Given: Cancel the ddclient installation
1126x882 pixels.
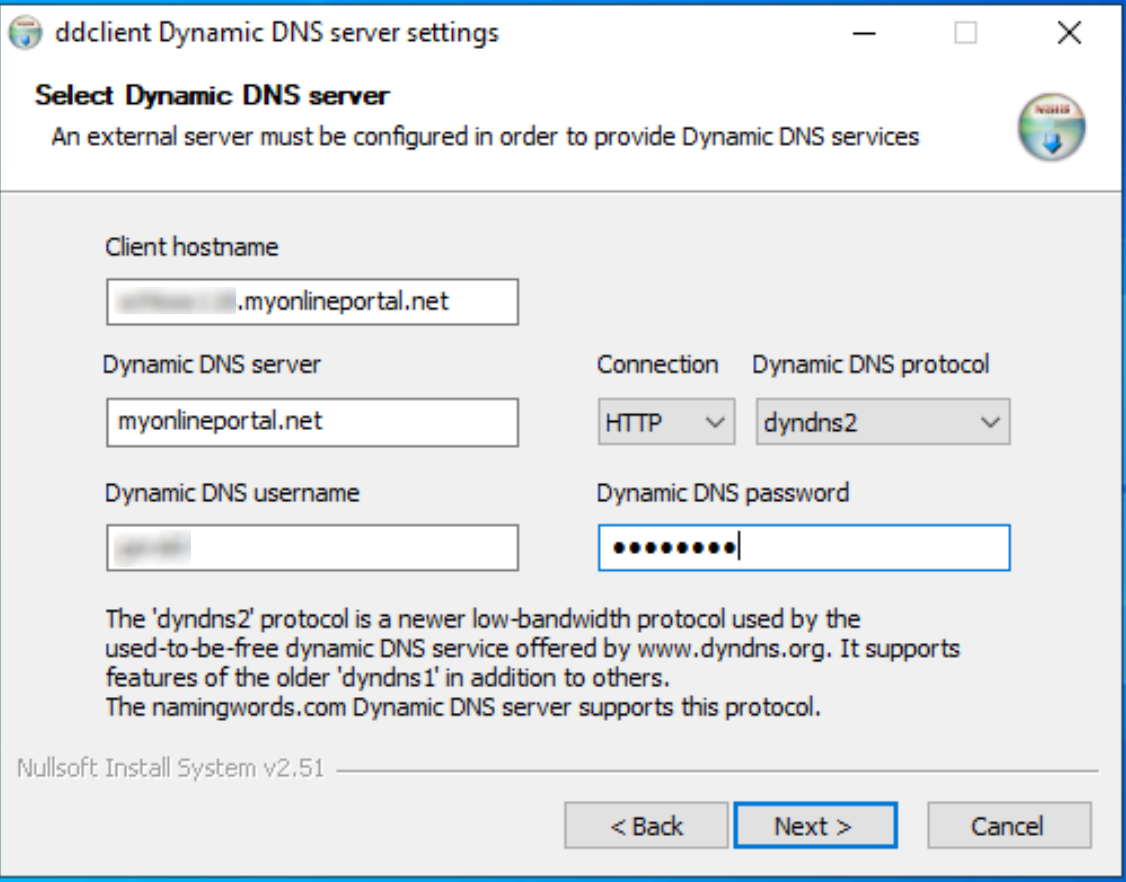Looking at the screenshot, I should (1009, 825).
